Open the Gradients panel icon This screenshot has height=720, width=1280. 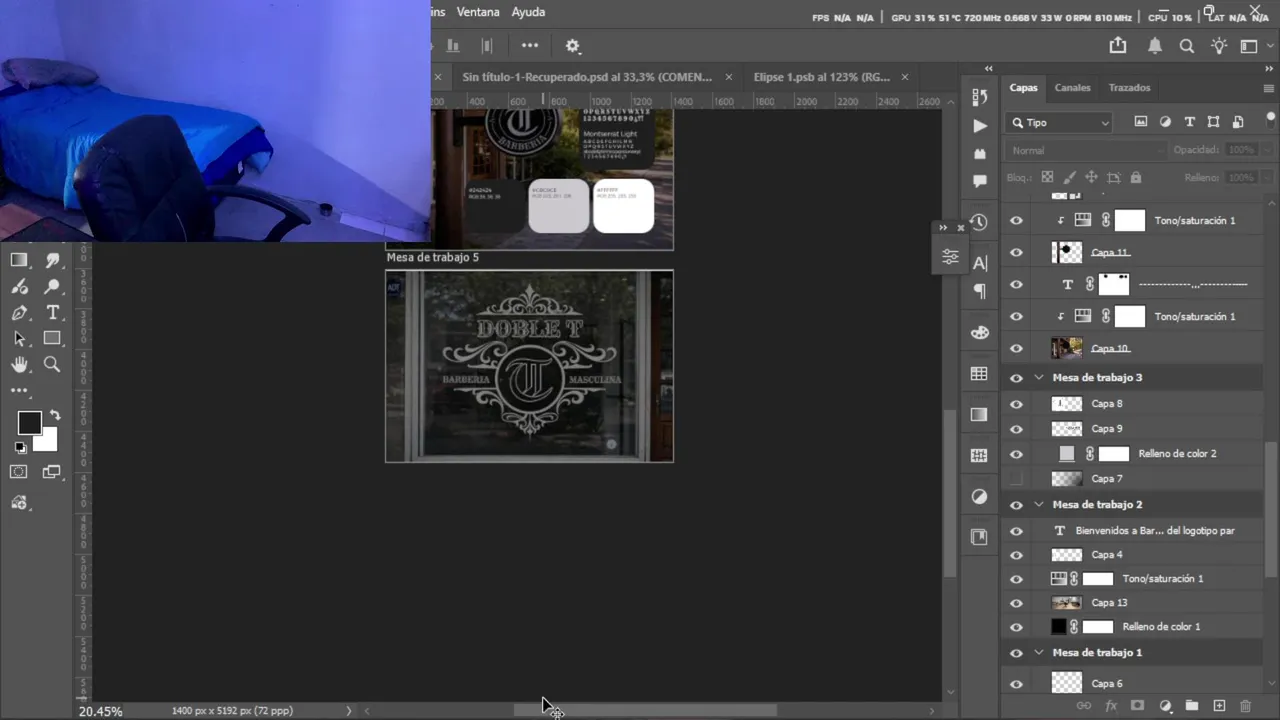tap(979, 414)
